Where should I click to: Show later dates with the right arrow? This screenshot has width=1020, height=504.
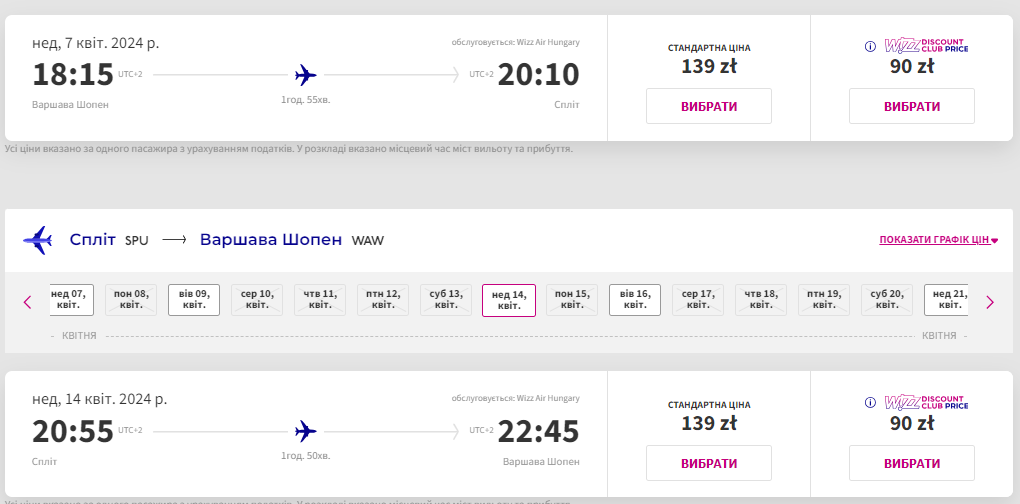point(990,301)
